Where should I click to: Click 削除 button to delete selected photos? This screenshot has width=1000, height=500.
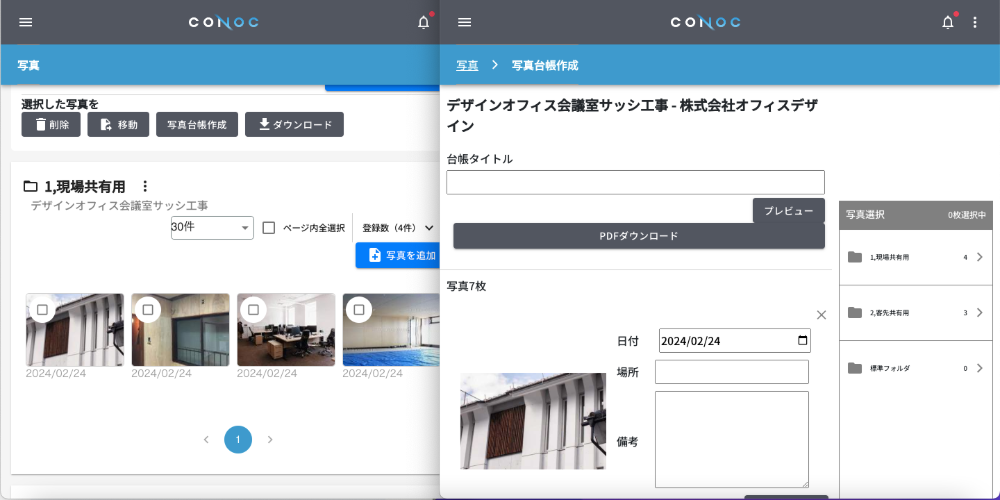[51, 124]
